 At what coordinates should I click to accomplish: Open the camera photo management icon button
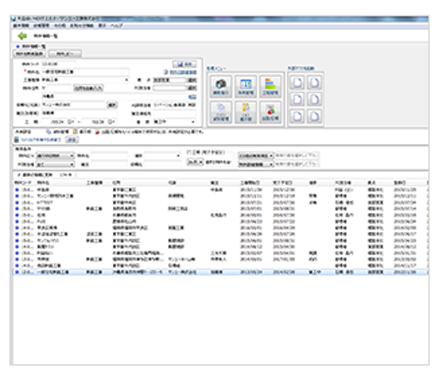[221, 86]
